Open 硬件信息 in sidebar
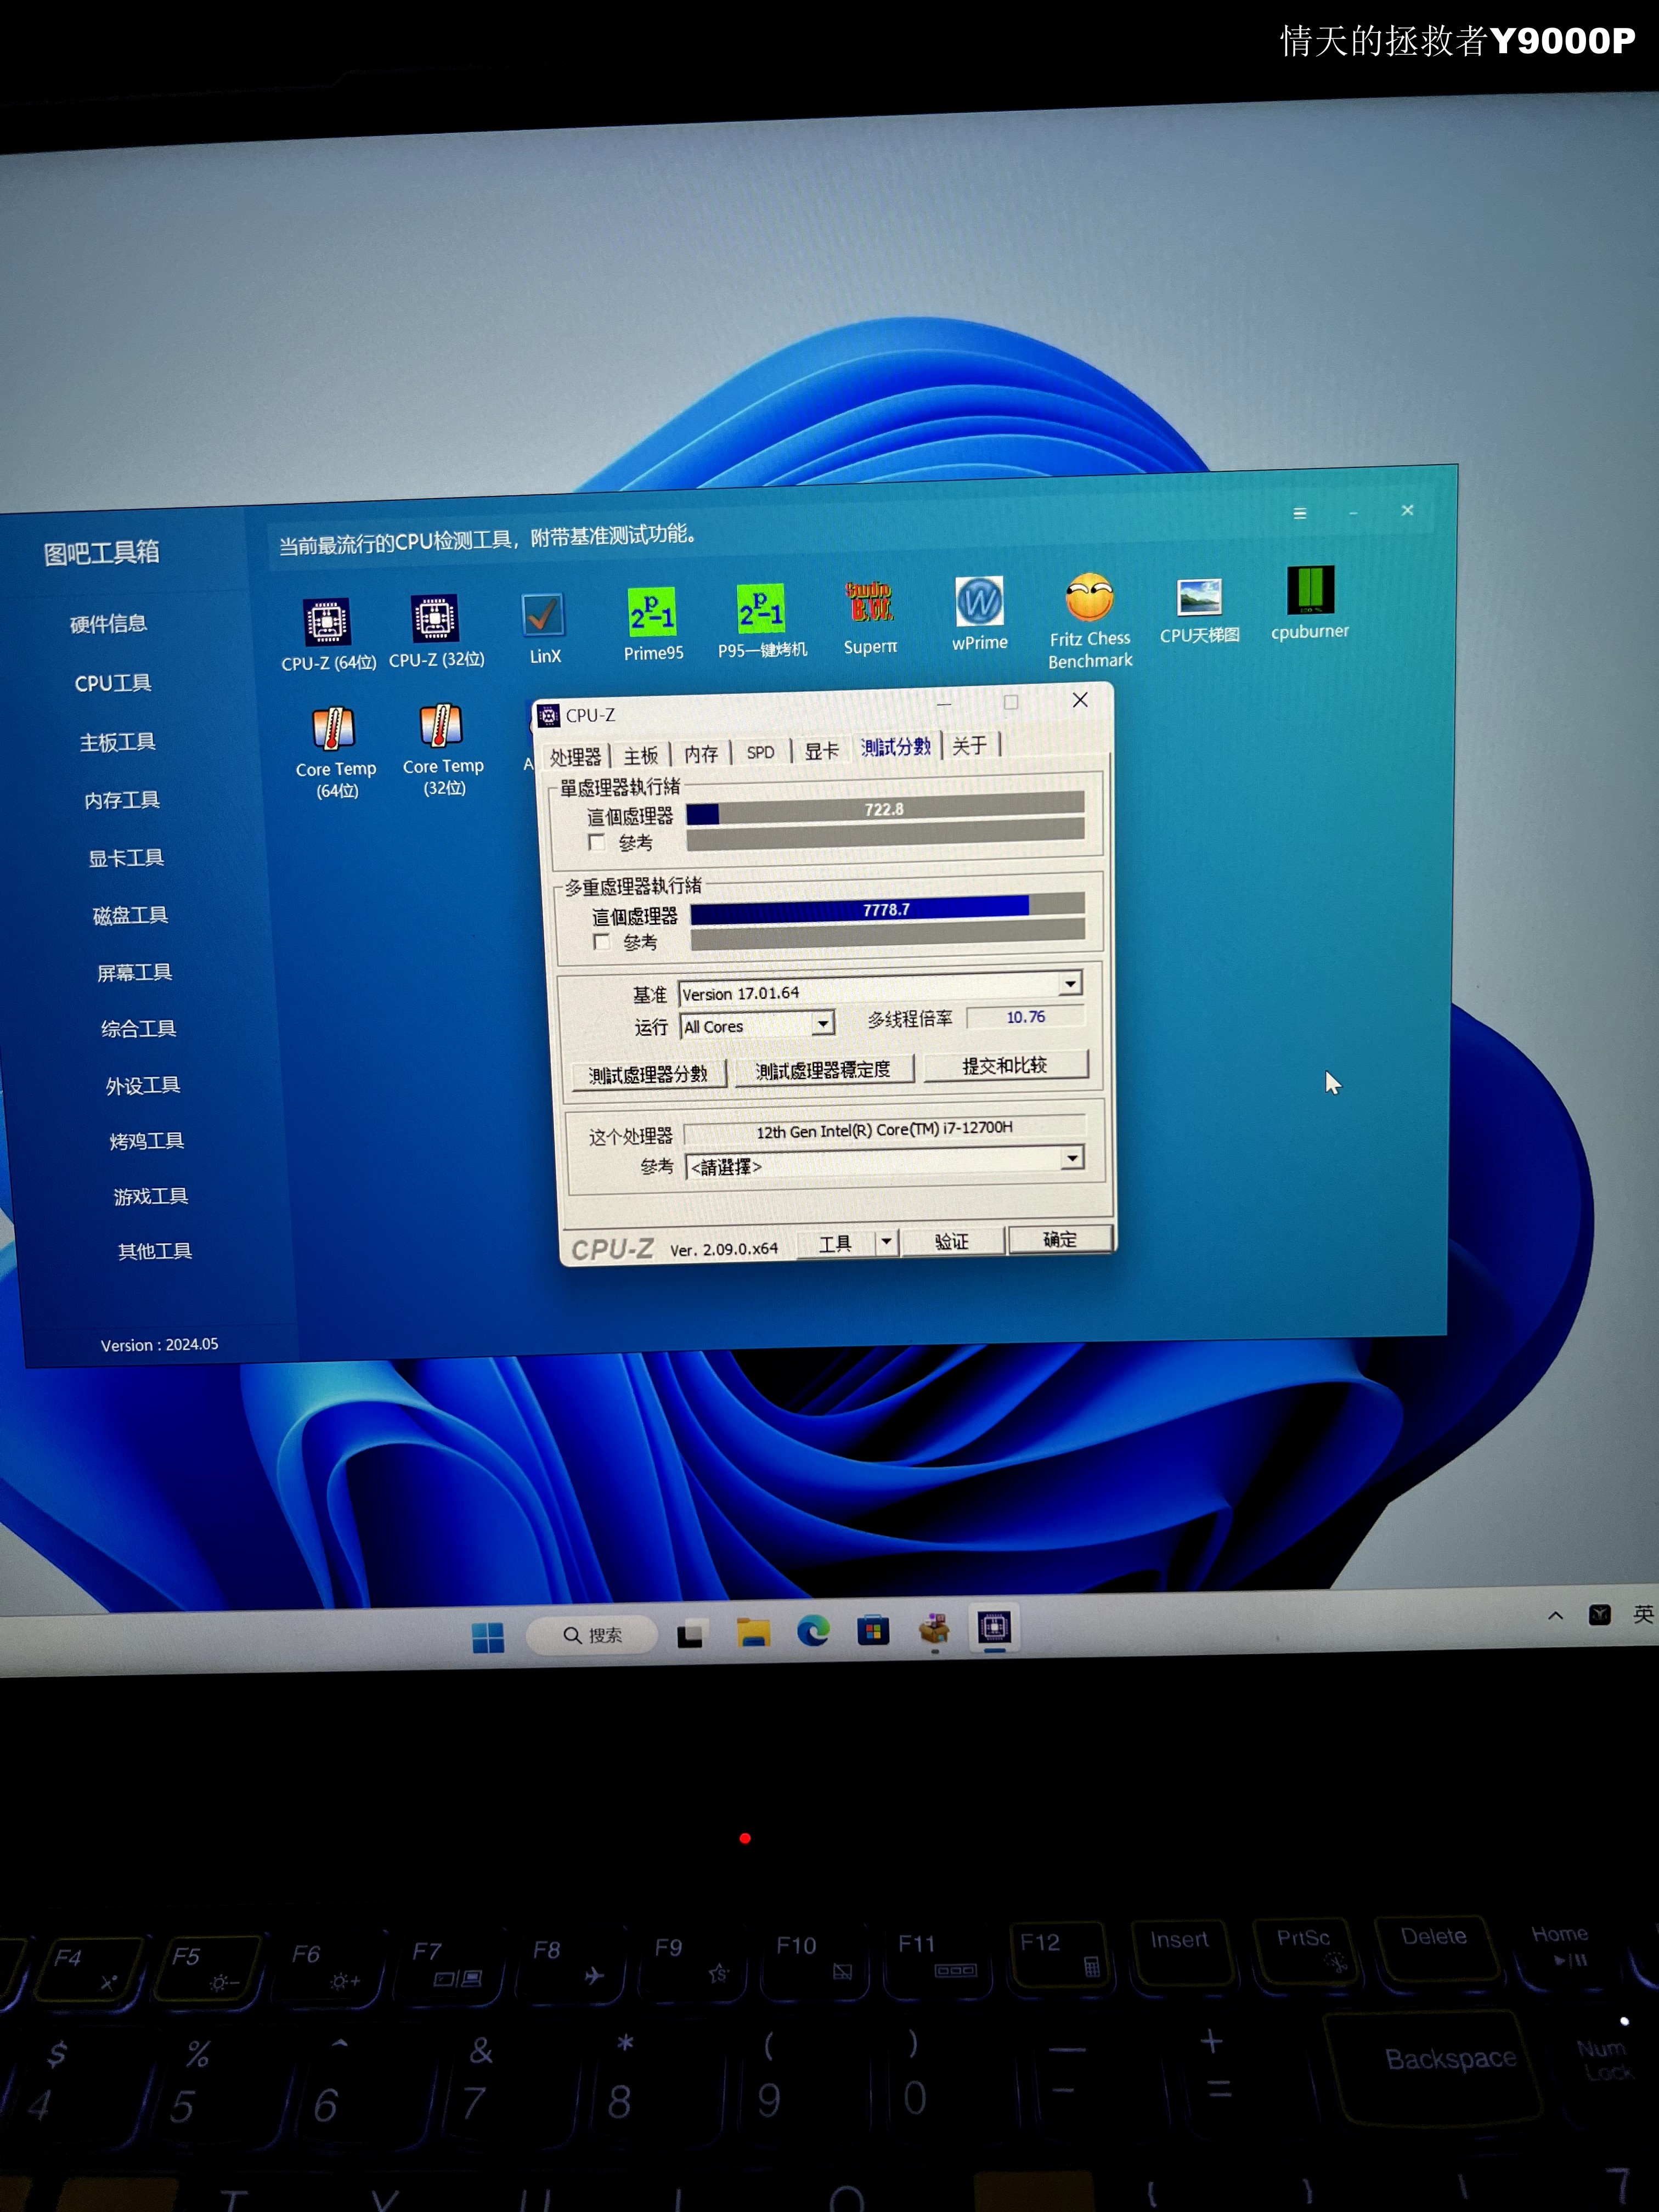The width and height of the screenshot is (1659, 2212). click(x=108, y=624)
